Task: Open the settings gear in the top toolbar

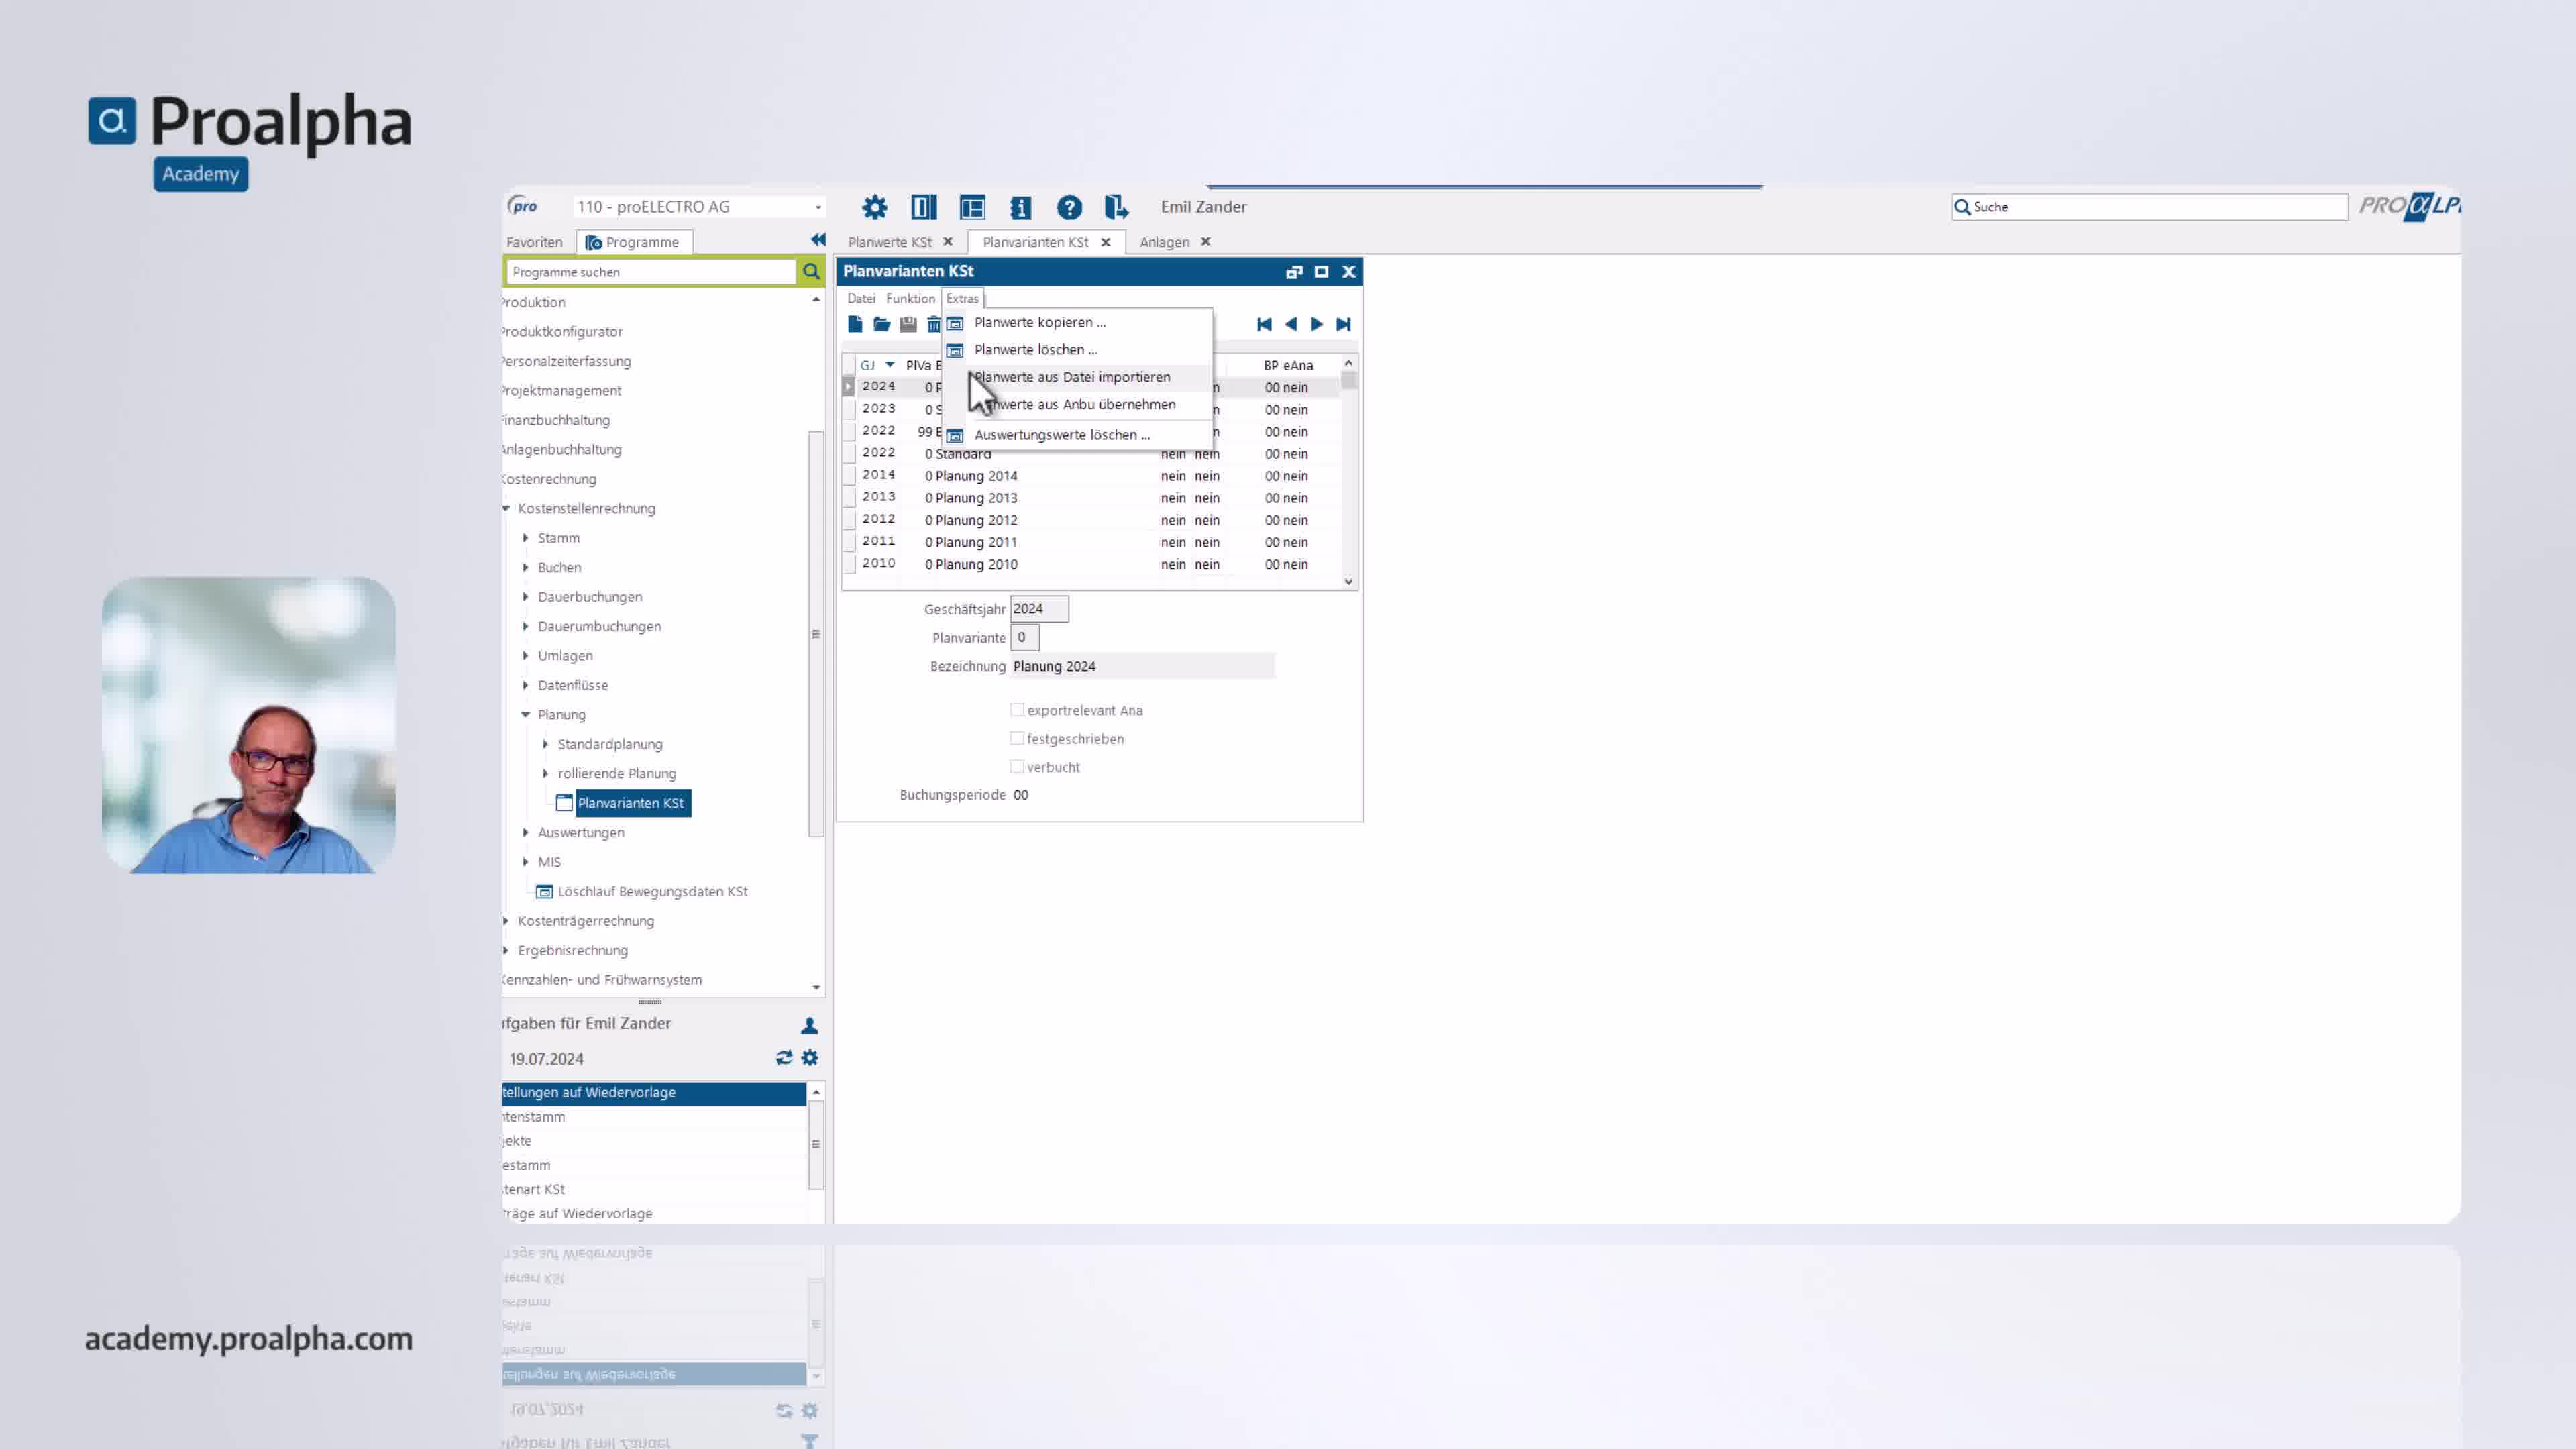Action: click(x=874, y=207)
